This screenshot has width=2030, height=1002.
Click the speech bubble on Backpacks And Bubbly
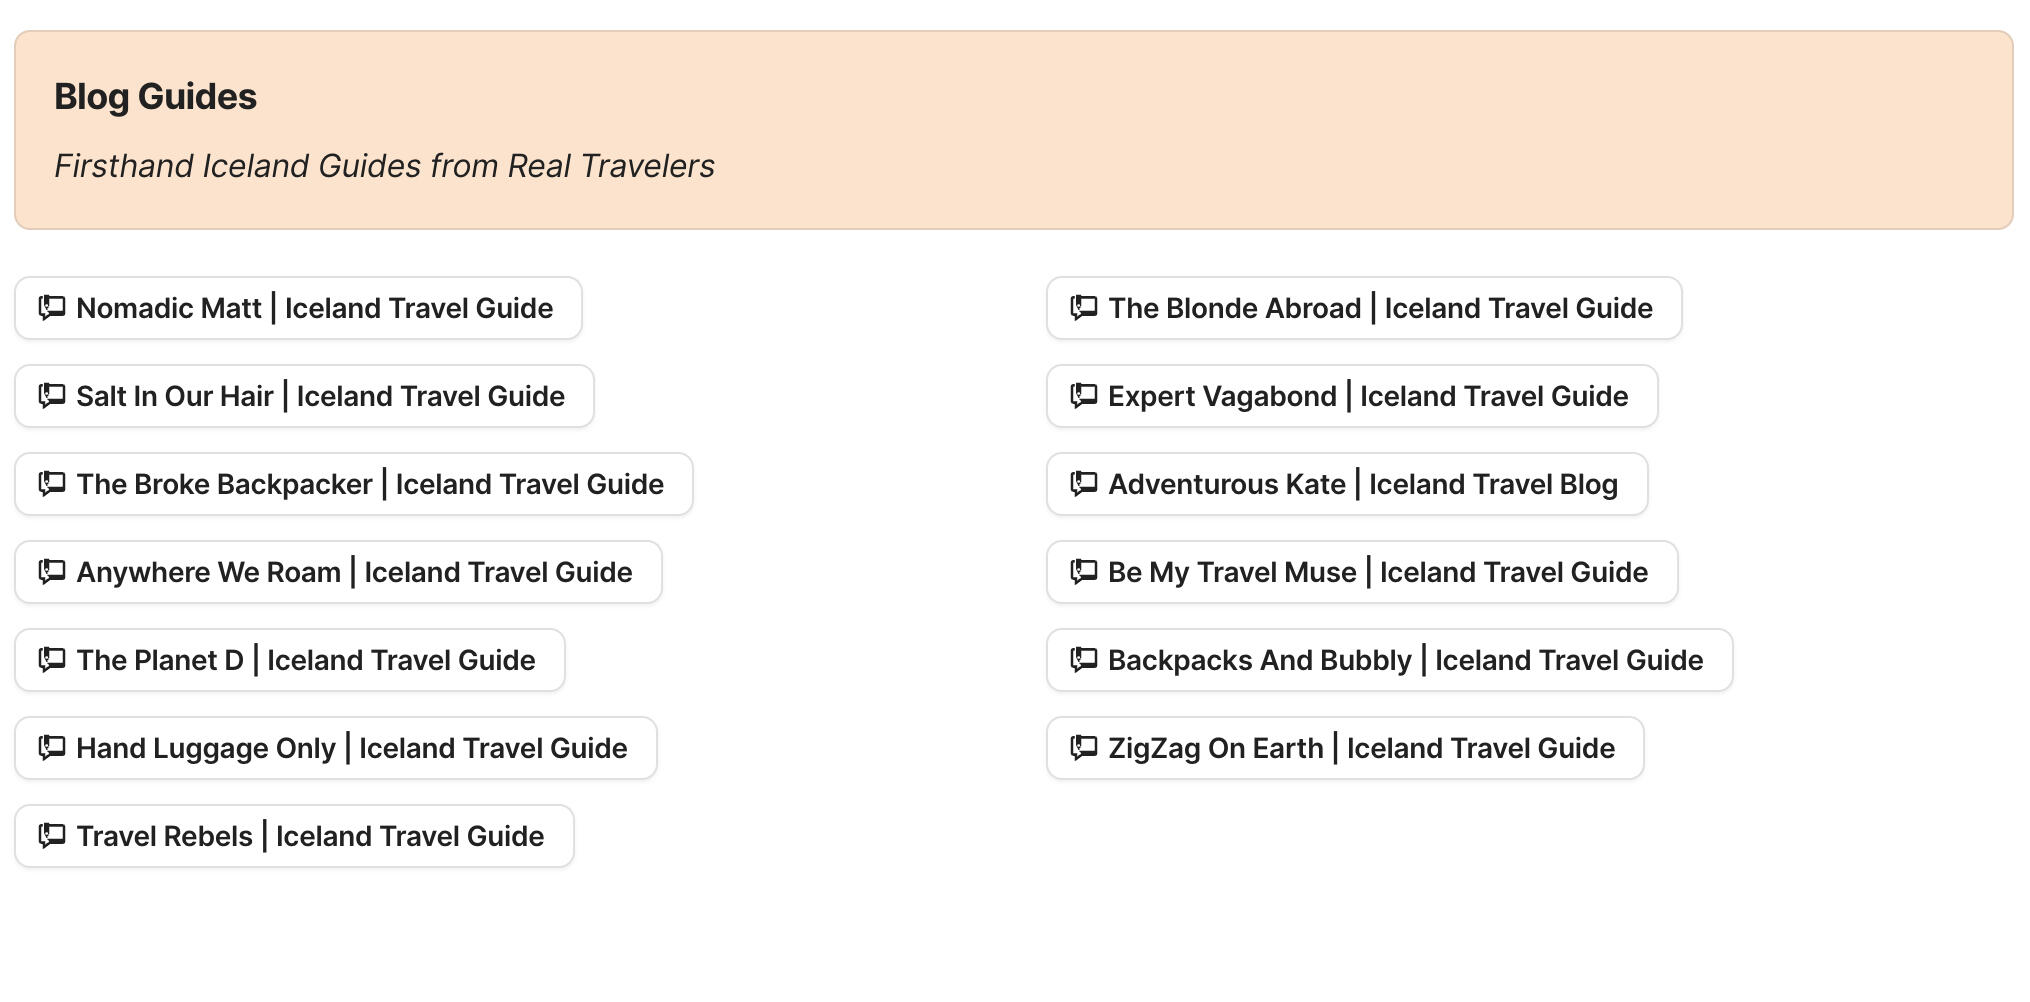click(x=1082, y=660)
